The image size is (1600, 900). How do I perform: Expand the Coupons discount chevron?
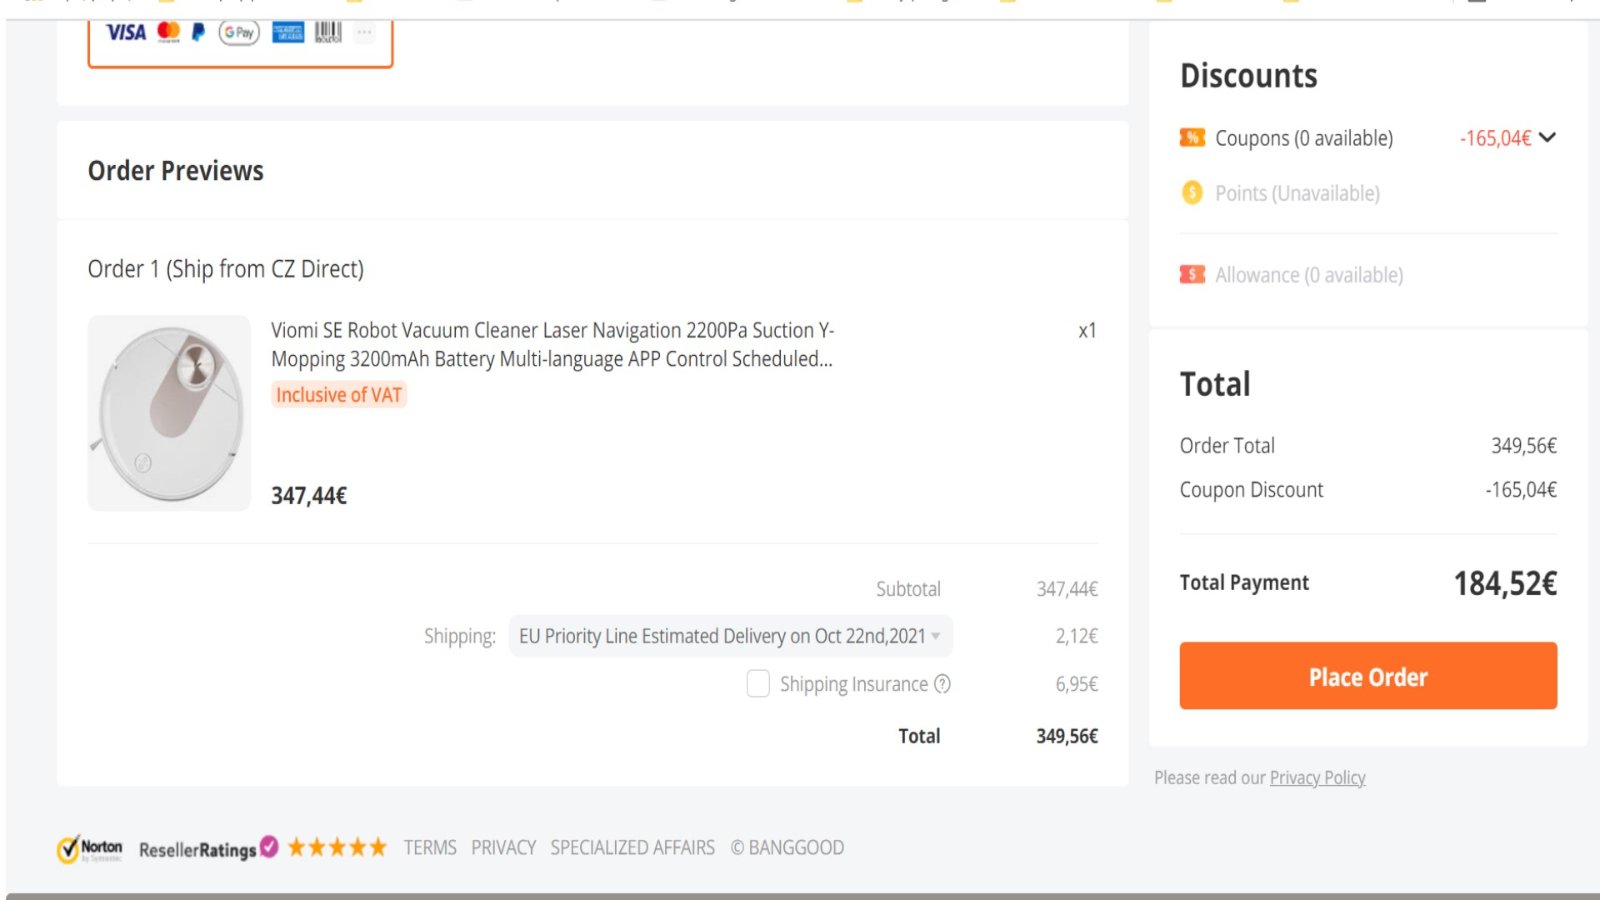[x=1548, y=137]
